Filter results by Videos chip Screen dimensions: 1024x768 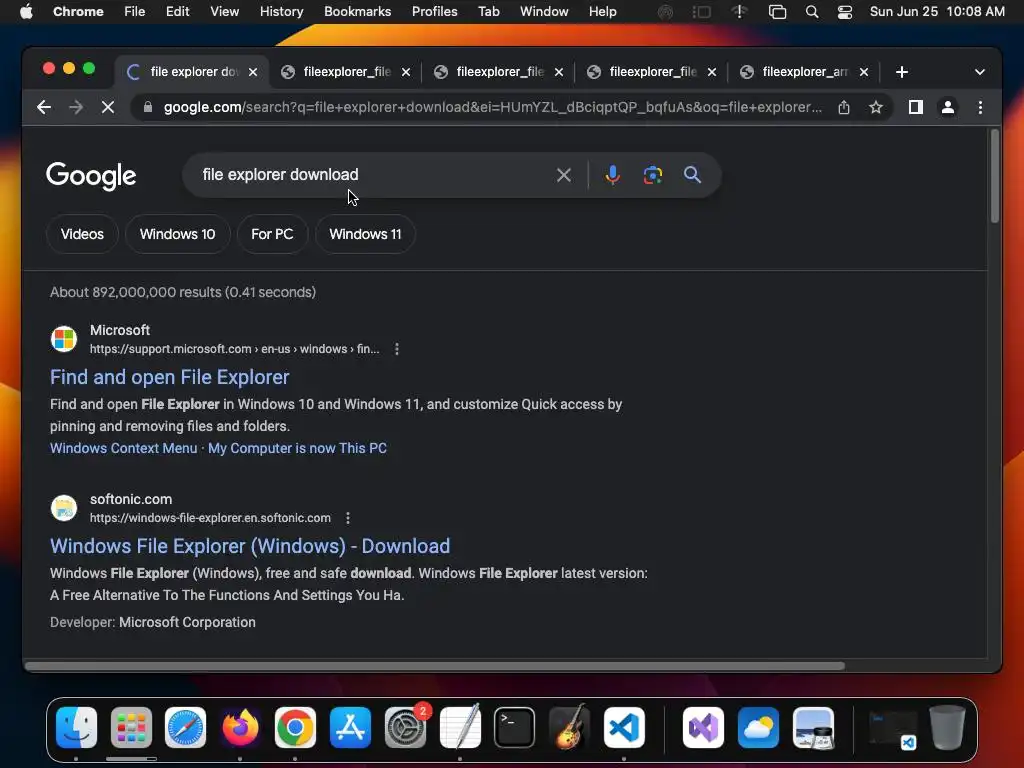pos(82,234)
